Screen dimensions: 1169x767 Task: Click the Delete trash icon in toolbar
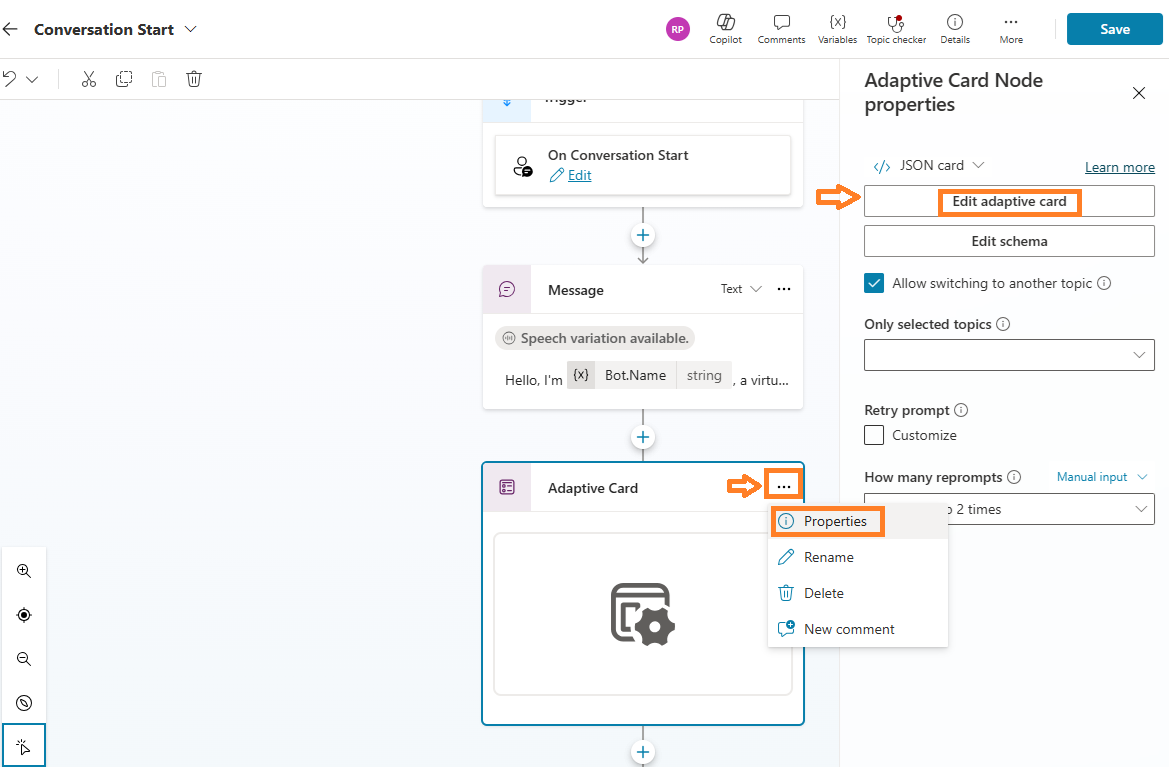(x=194, y=79)
